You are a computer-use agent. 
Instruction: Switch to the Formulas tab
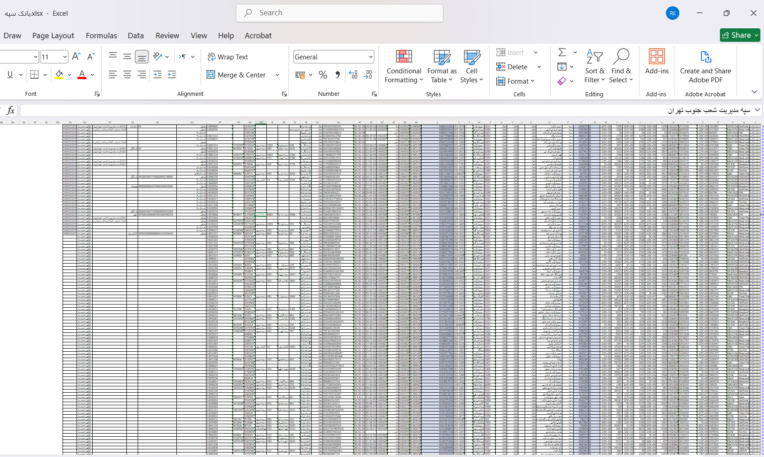click(101, 36)
